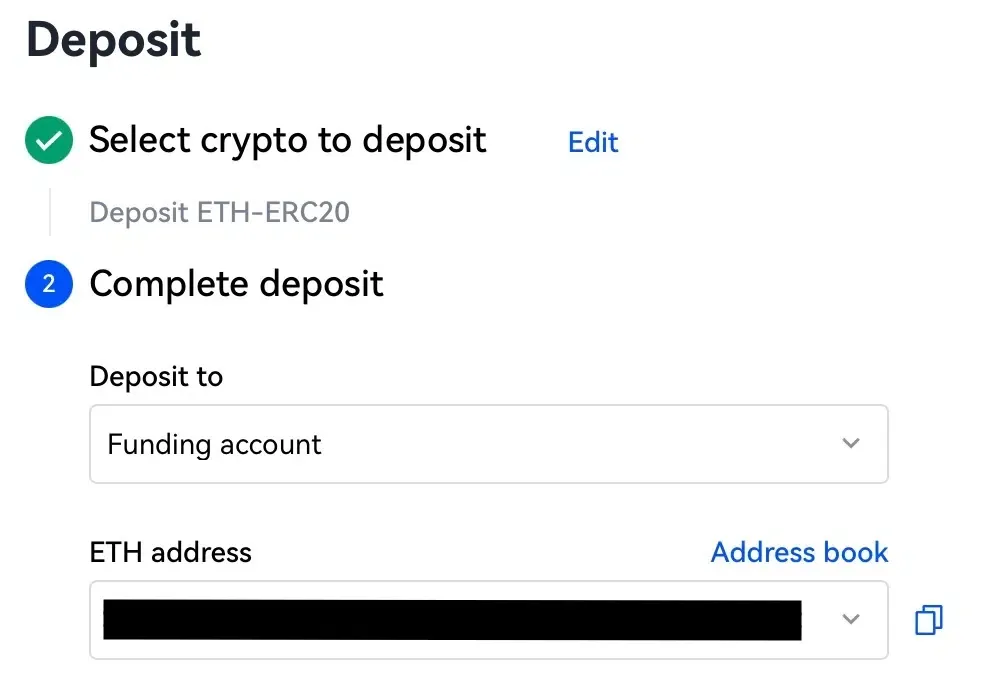982x684 pixels.
Task: Open the address selector chevron
Action: pos(851,620)
